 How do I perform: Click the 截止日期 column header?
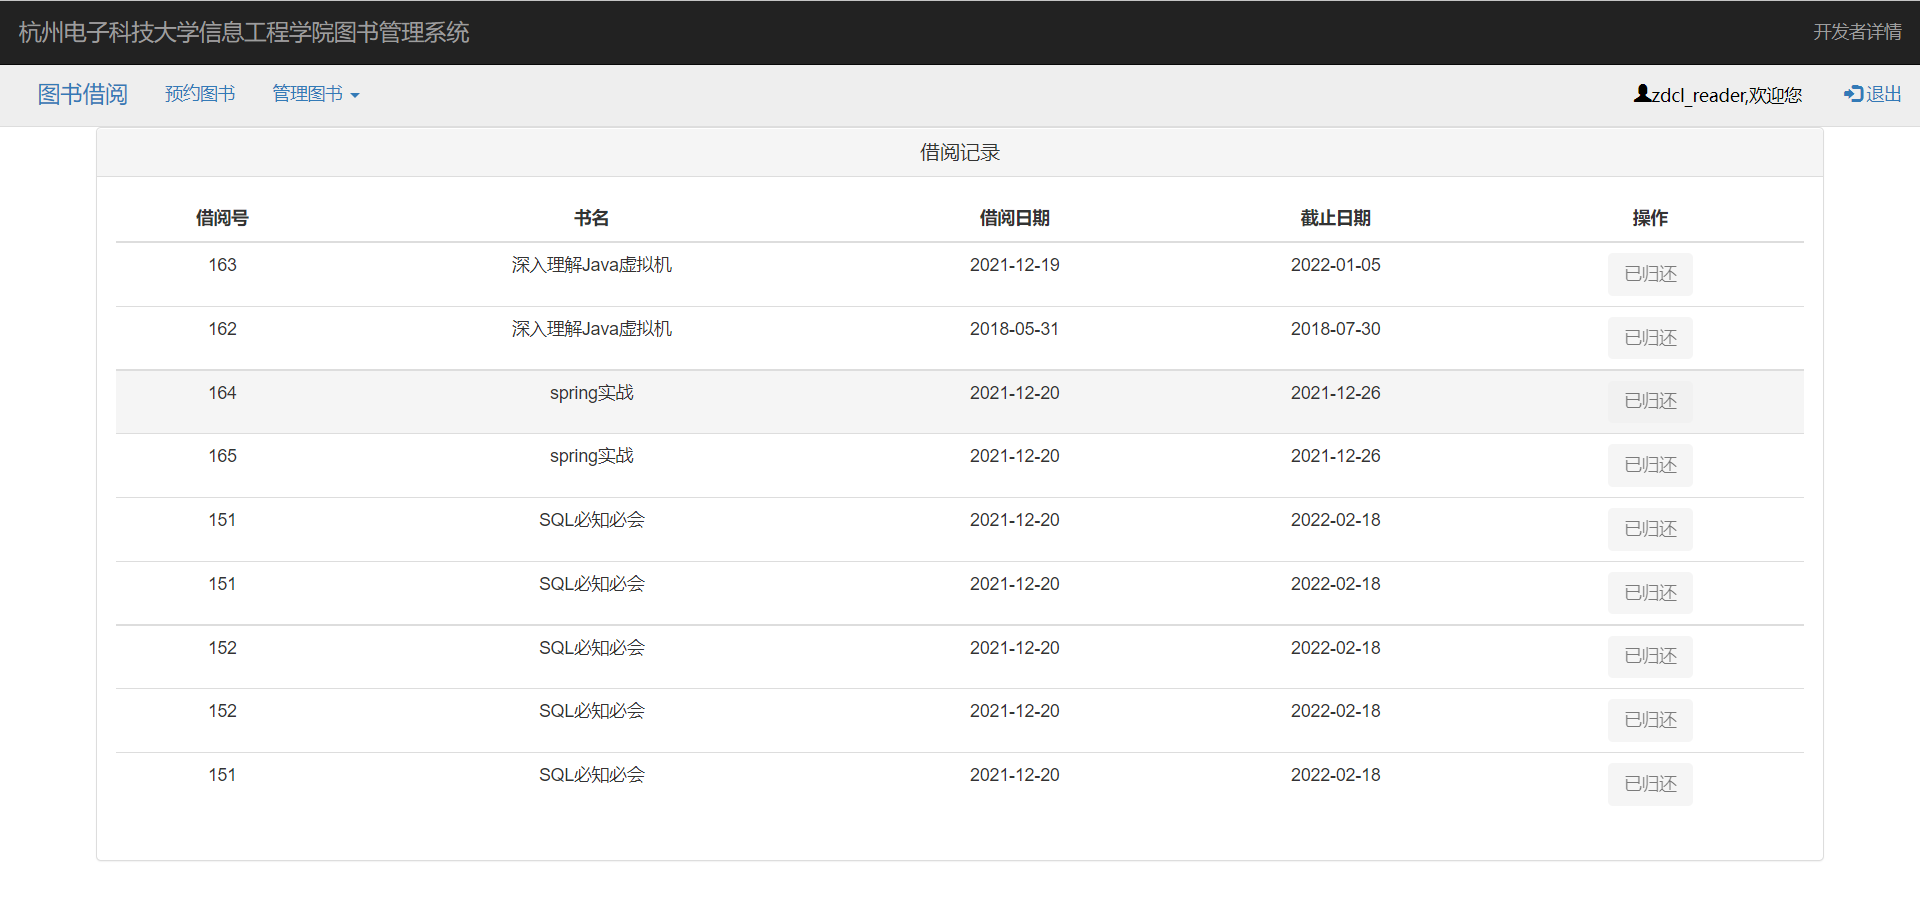click(x=1335, y=218)
